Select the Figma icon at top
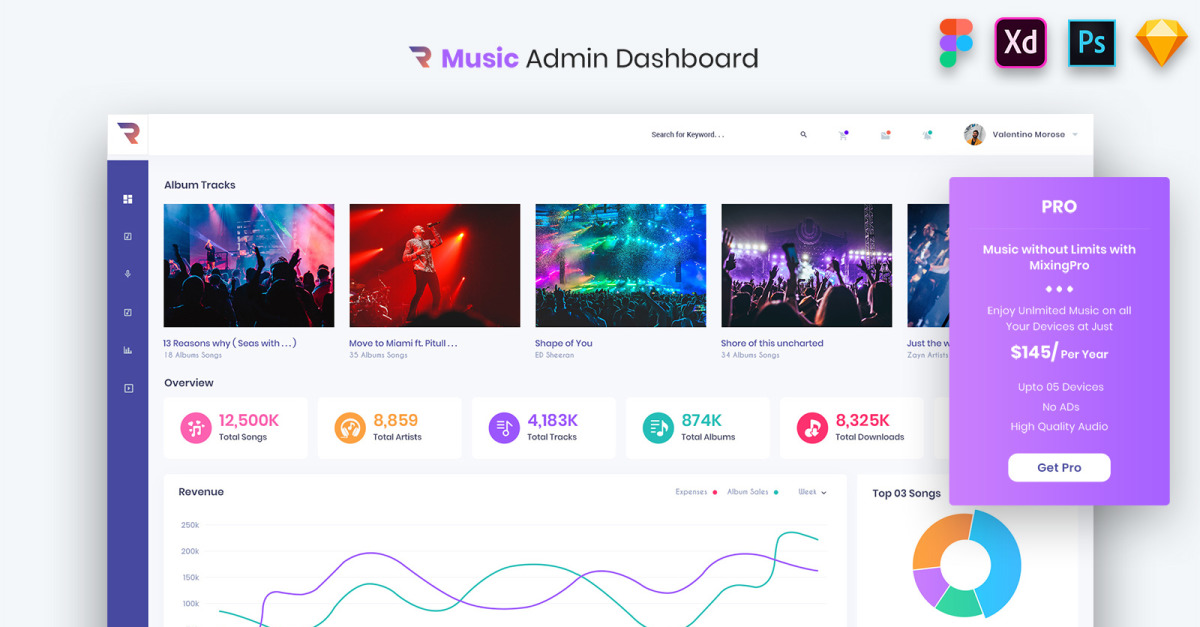The height and width of the screenshot is (627, 1200). (955, 43)
